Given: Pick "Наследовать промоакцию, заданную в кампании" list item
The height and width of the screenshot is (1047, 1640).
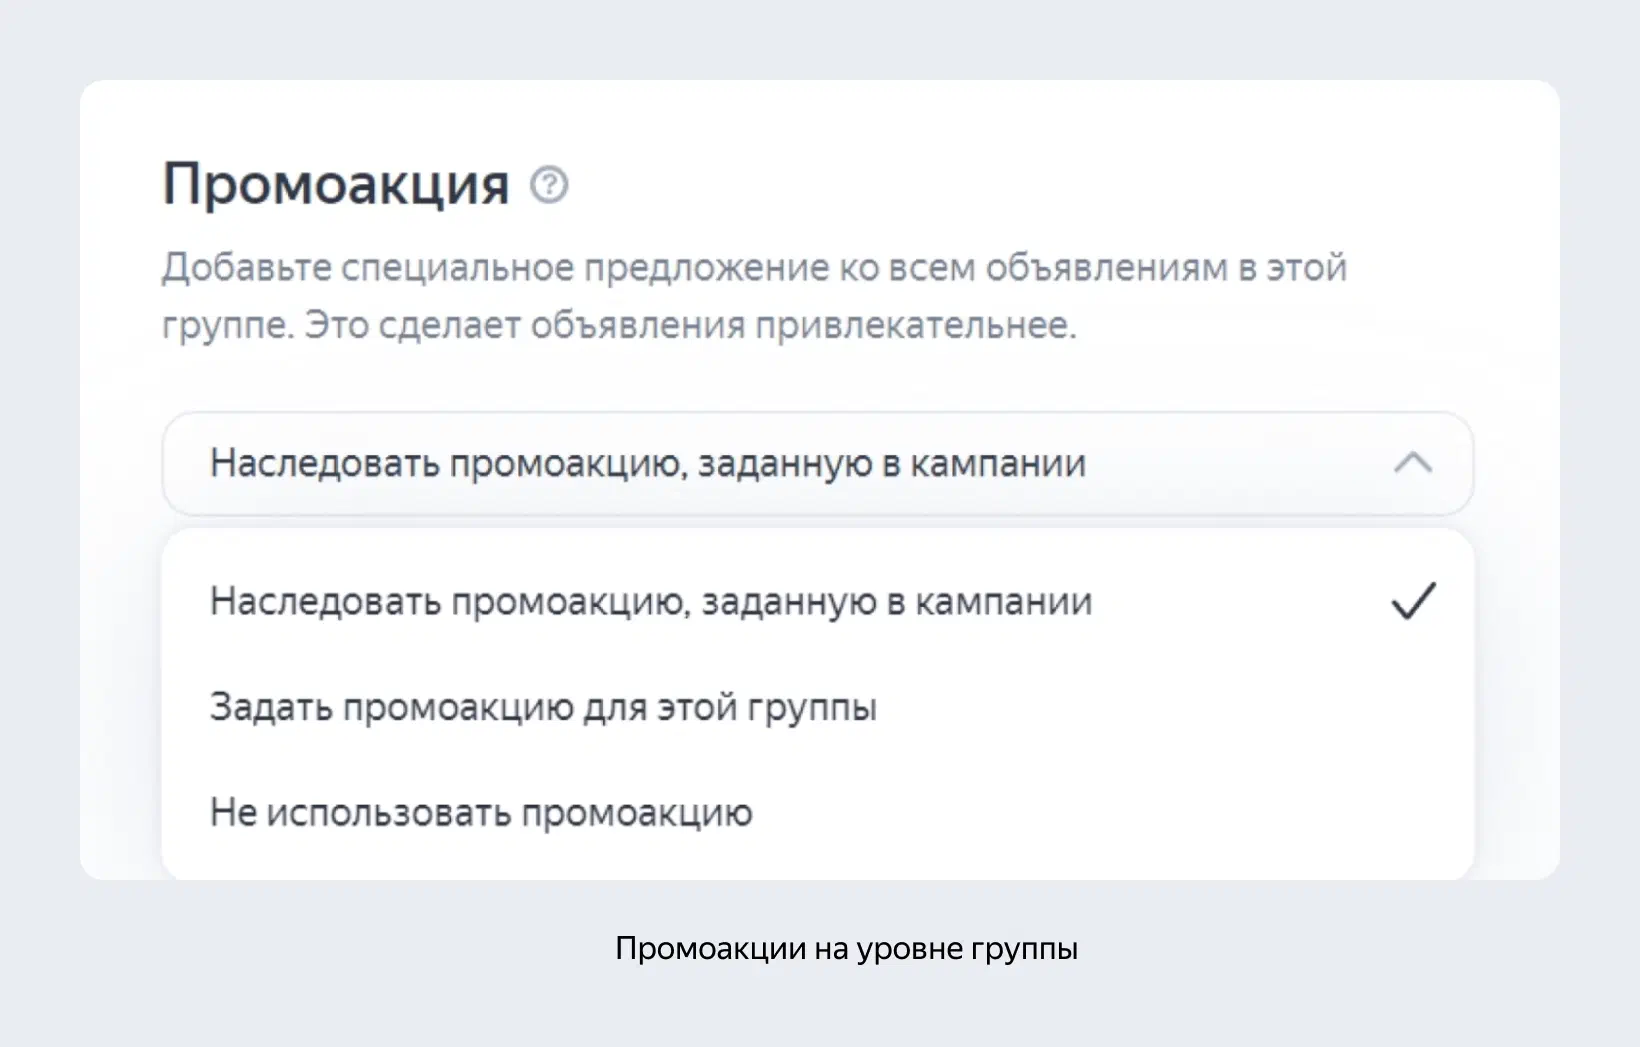Looking at the screenshot, I should click(817, 601).
